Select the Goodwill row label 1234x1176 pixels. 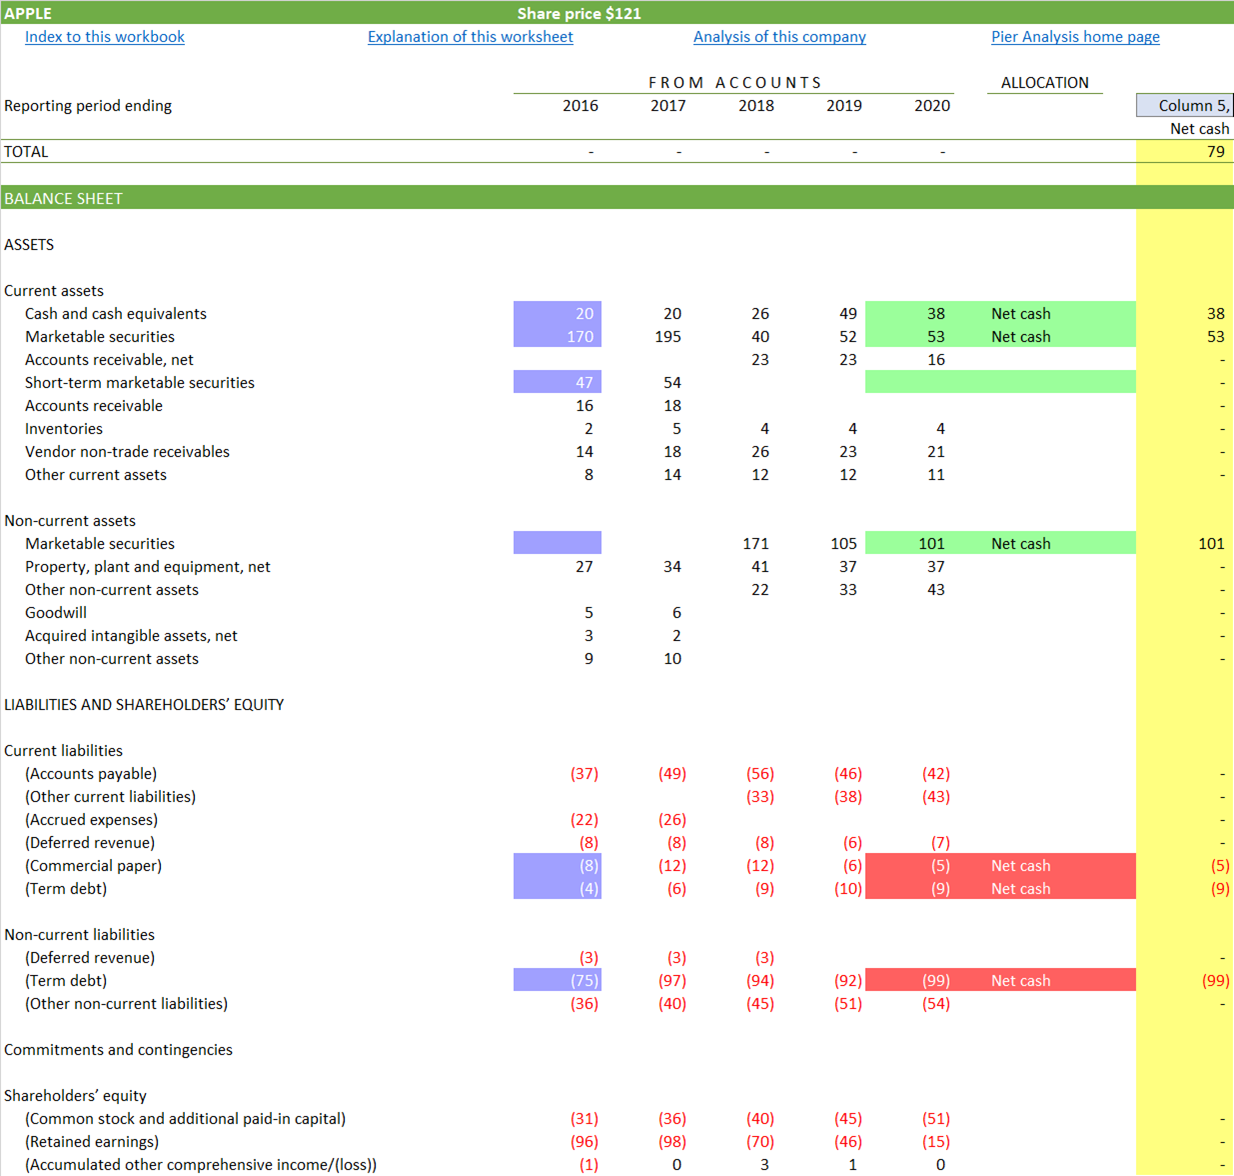click(x=56, y=613)
